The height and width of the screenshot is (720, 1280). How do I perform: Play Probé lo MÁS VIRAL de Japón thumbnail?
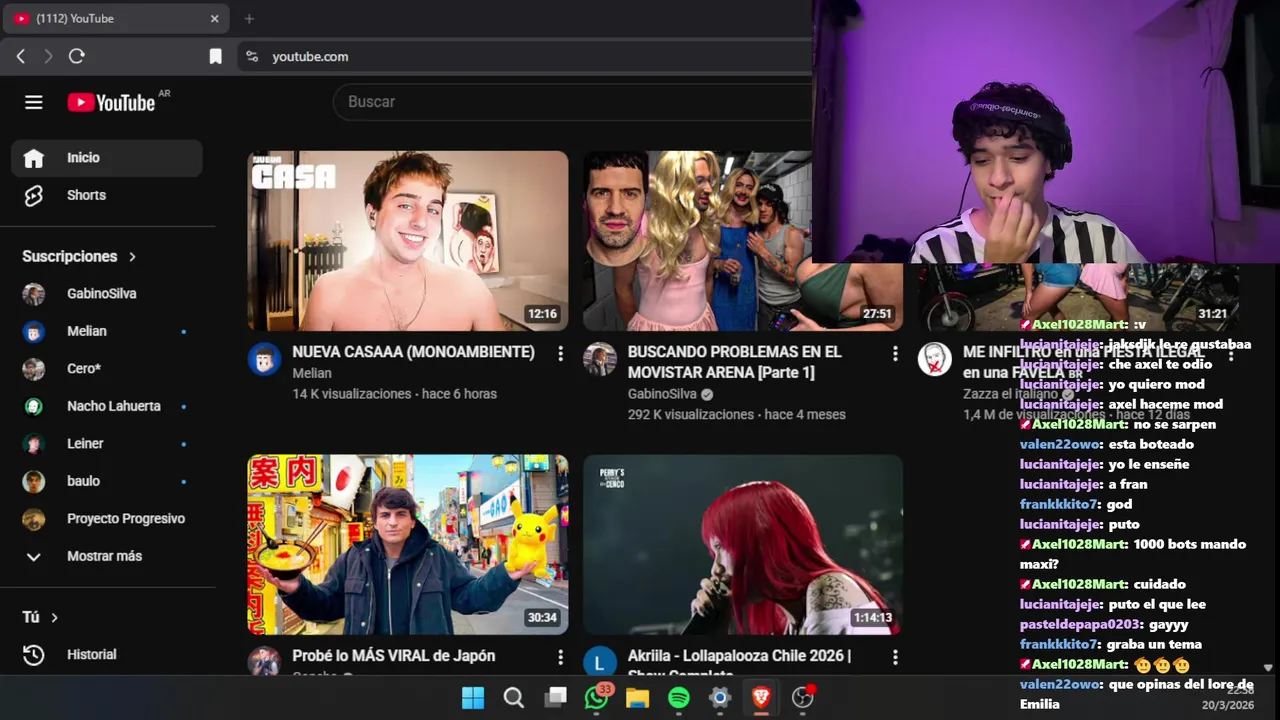[x=408, y=545]
